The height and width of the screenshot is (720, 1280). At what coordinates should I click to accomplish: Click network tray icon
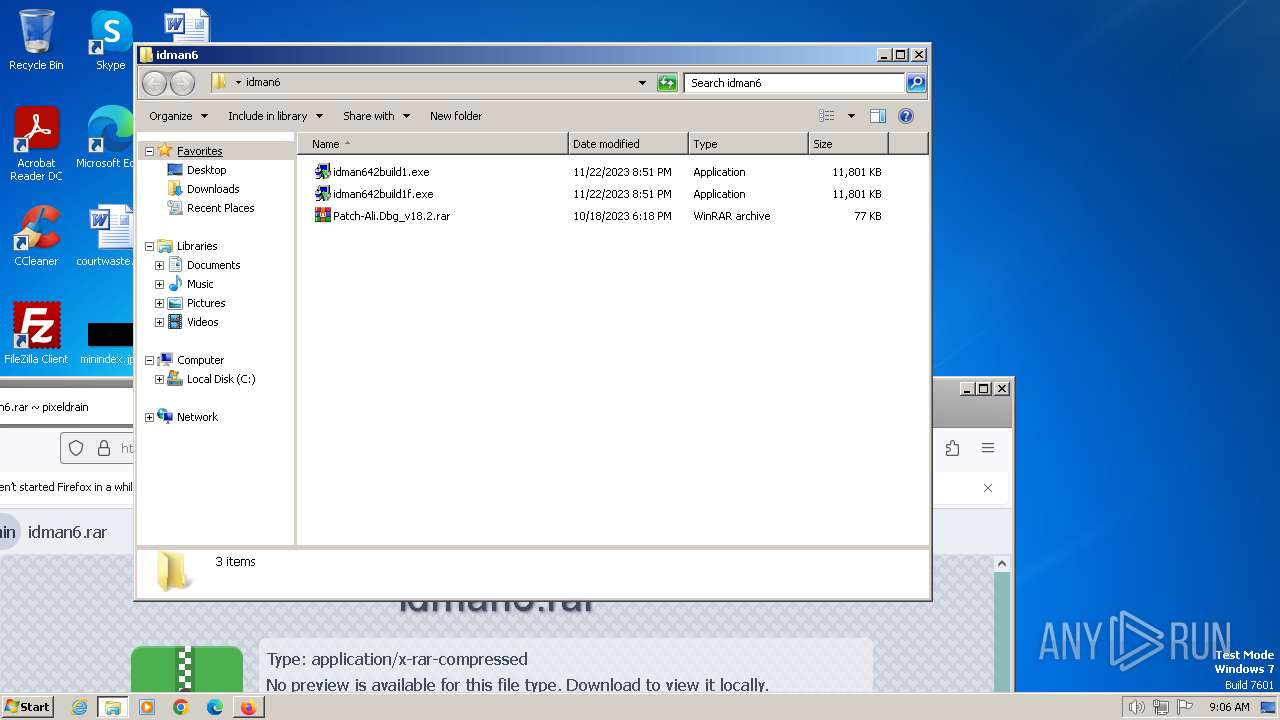click(x=1160, y=707)
